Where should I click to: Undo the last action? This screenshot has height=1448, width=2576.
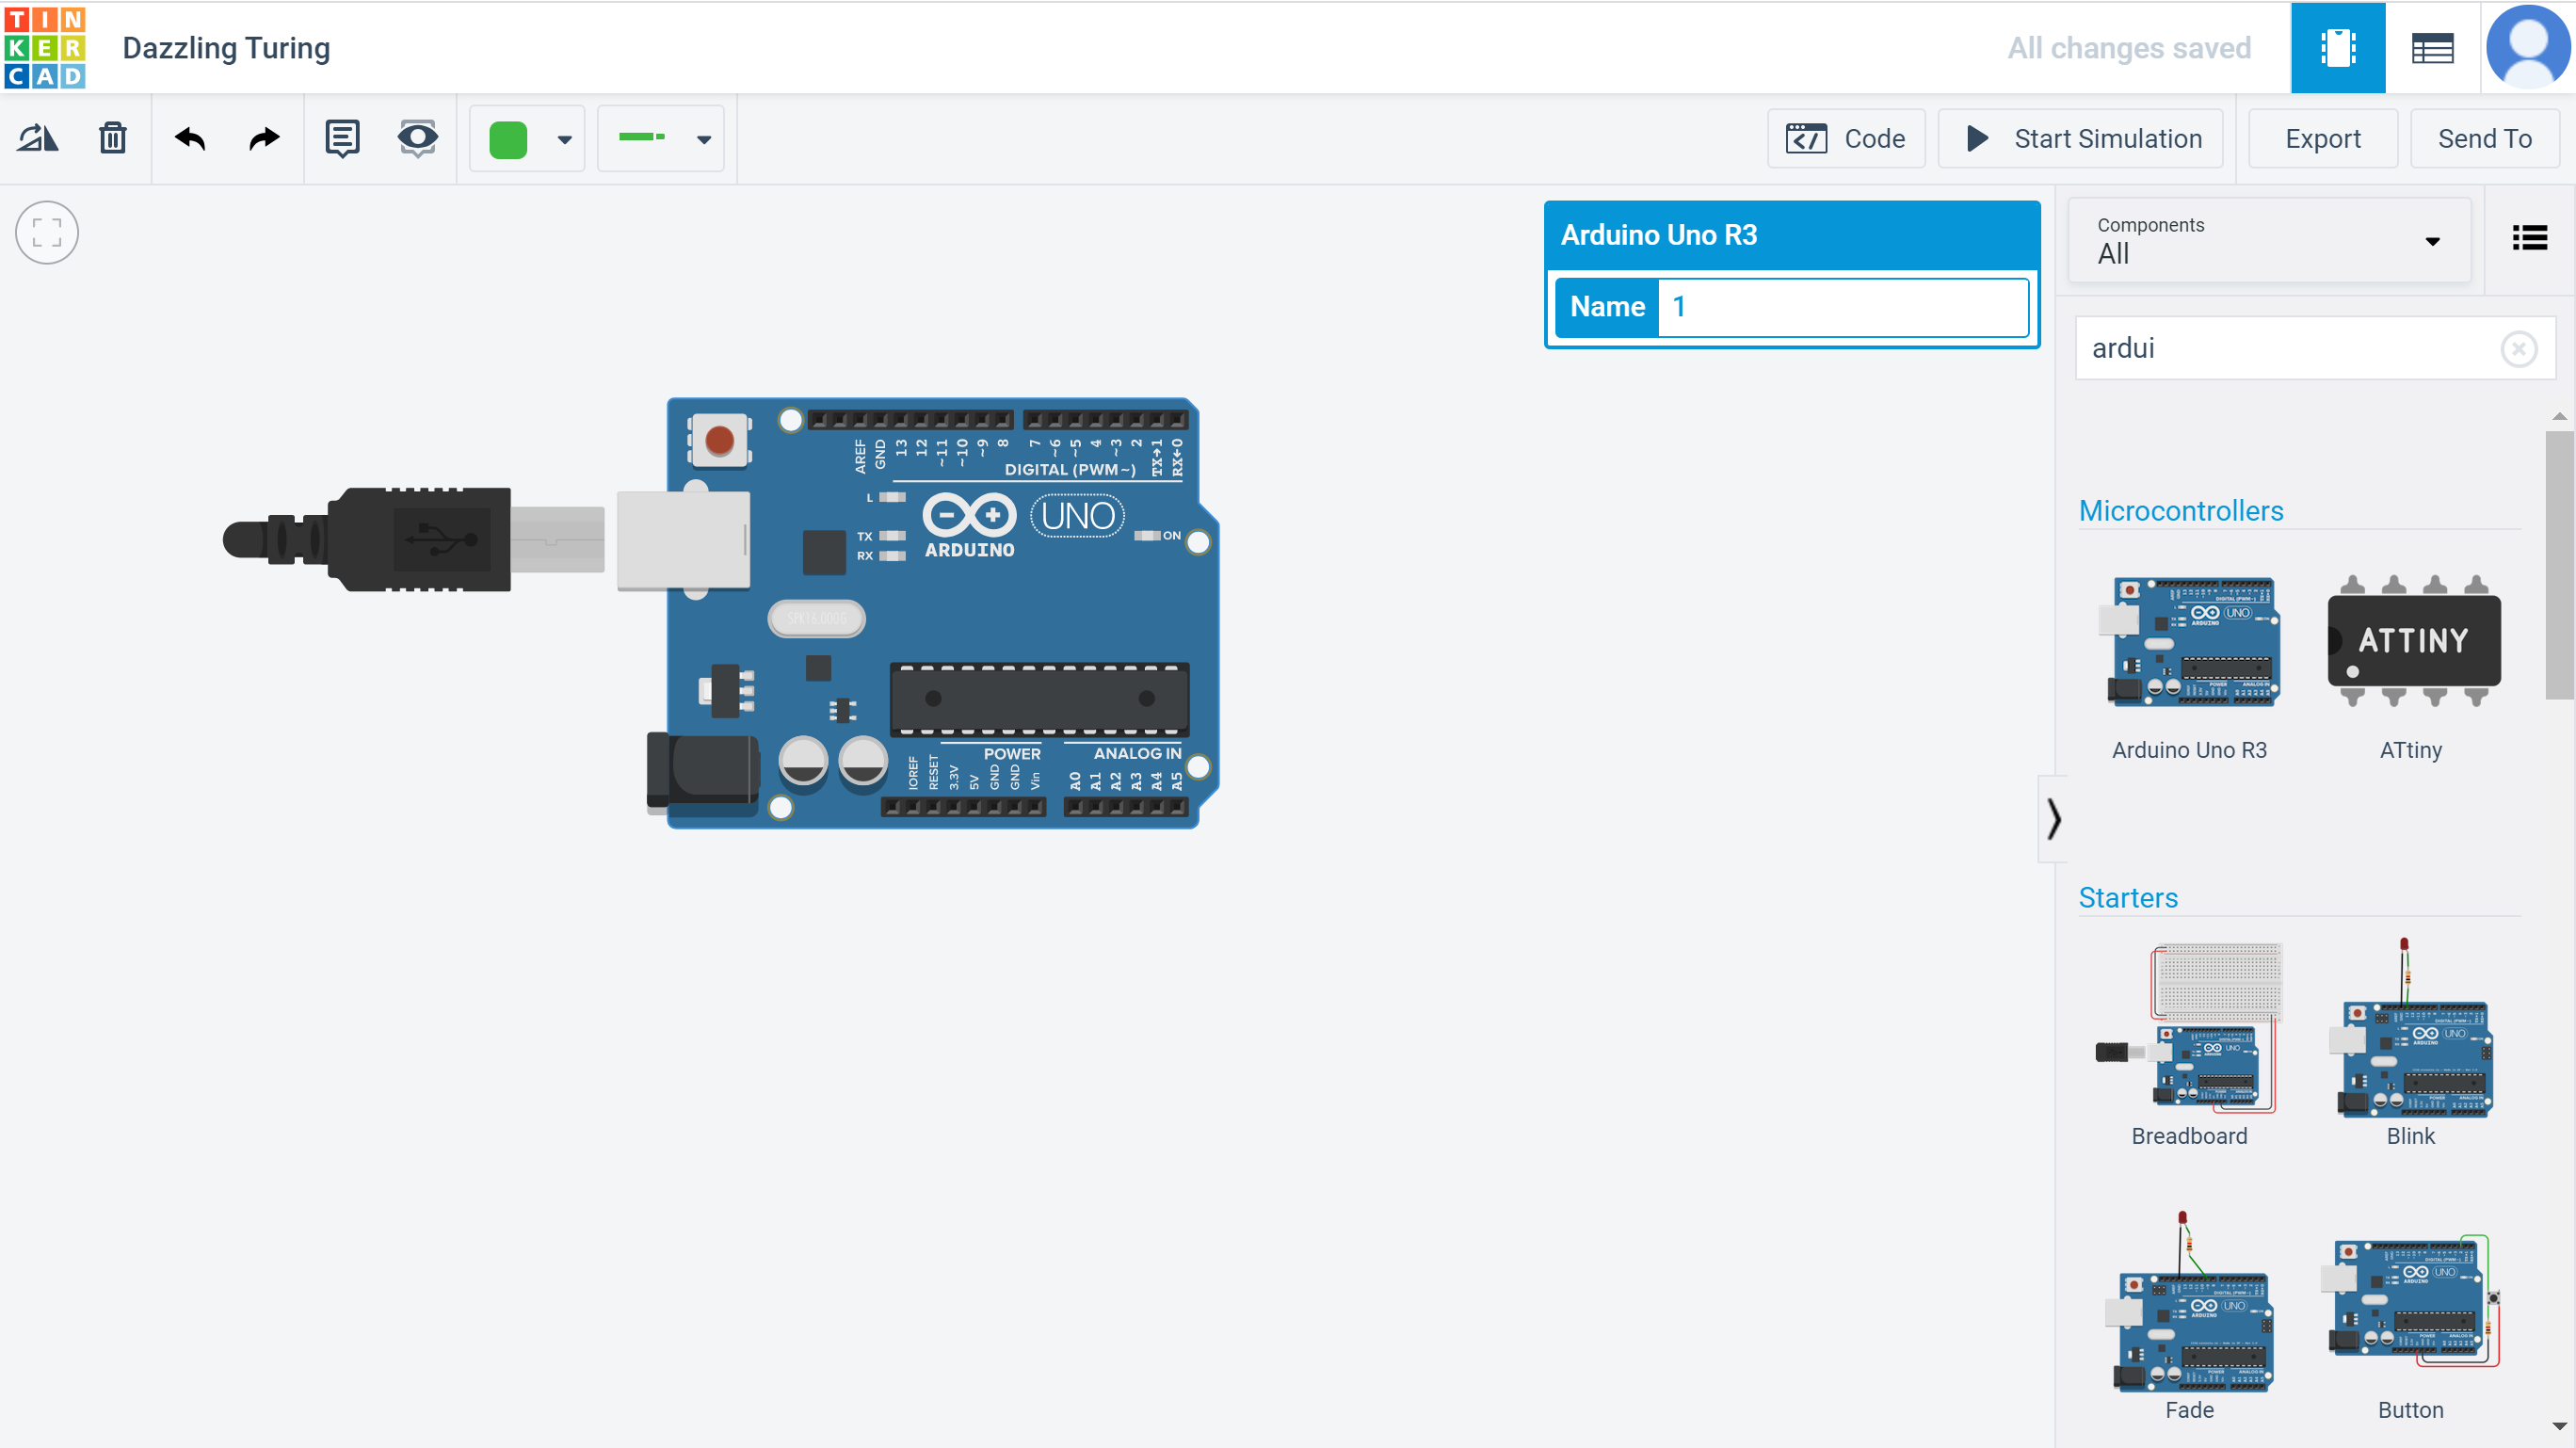(190, 138)
